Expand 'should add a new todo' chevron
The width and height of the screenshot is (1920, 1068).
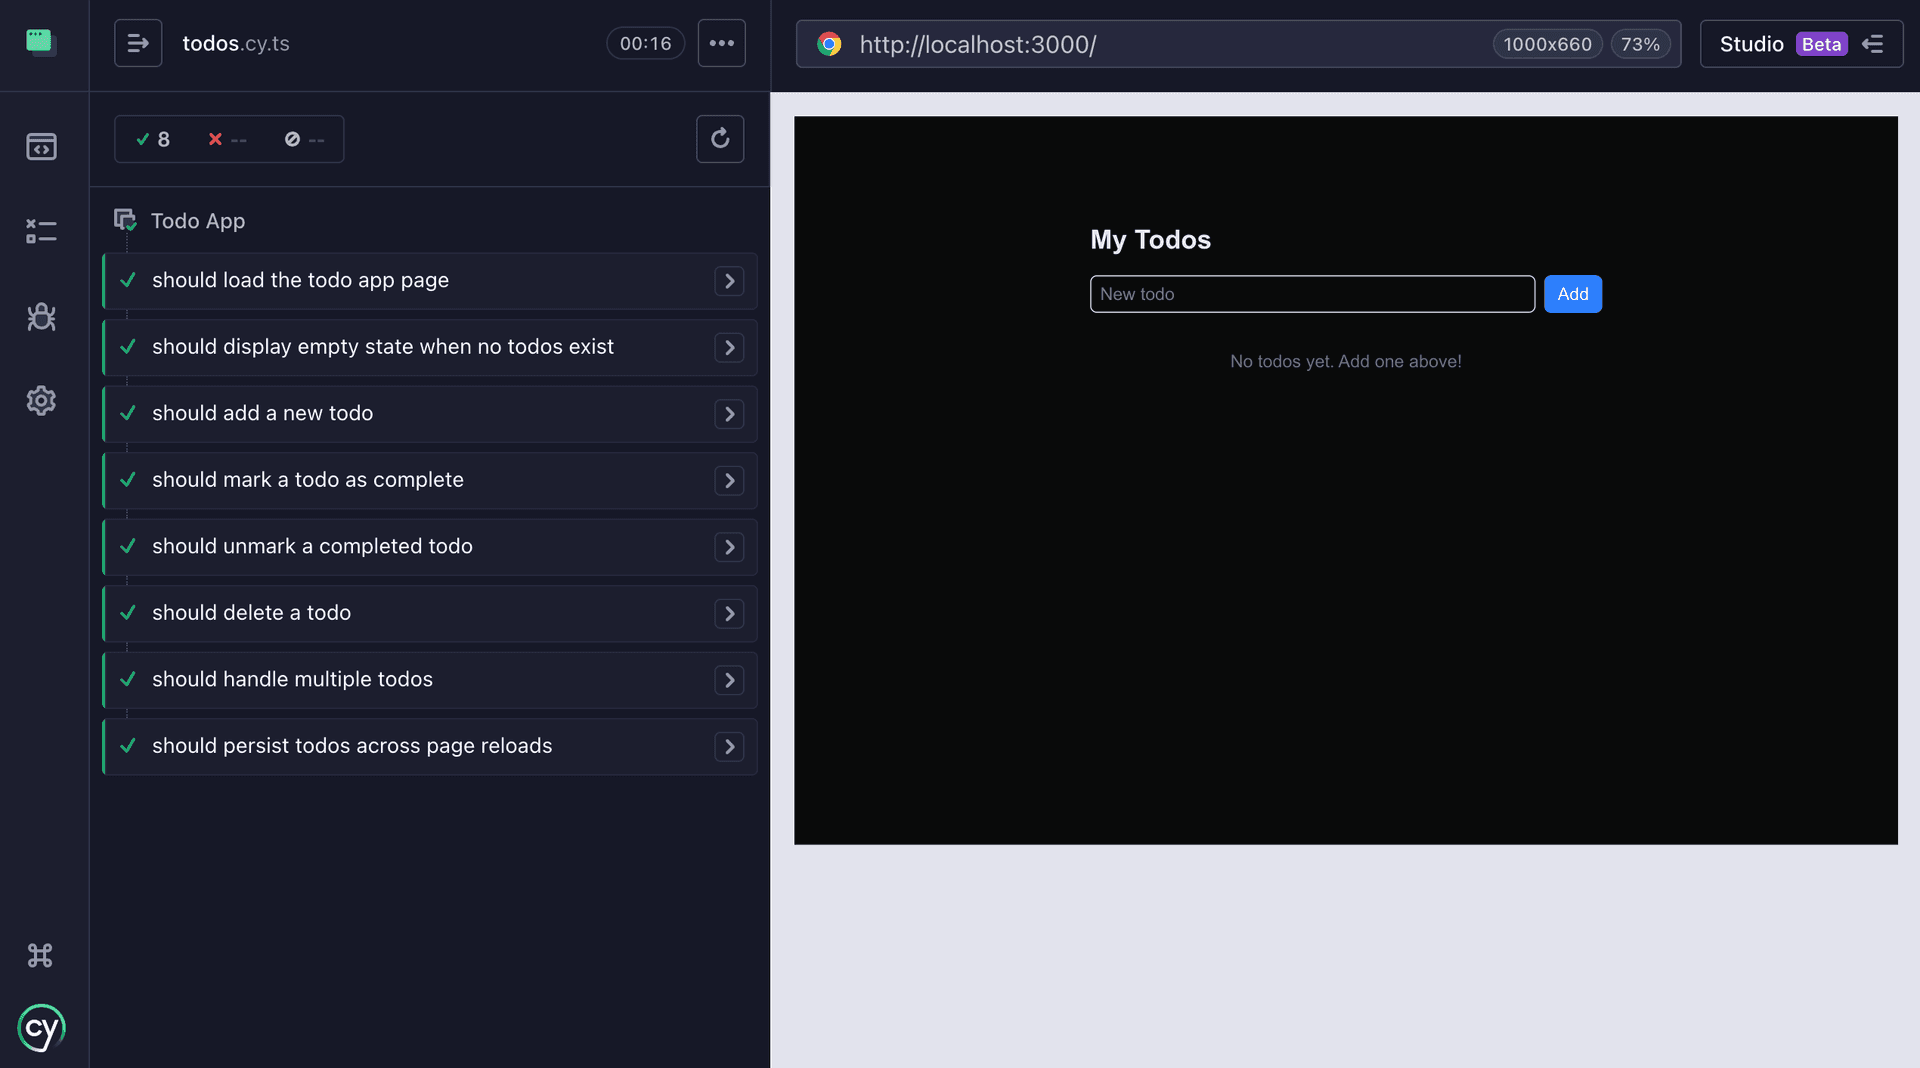(729, 414)
